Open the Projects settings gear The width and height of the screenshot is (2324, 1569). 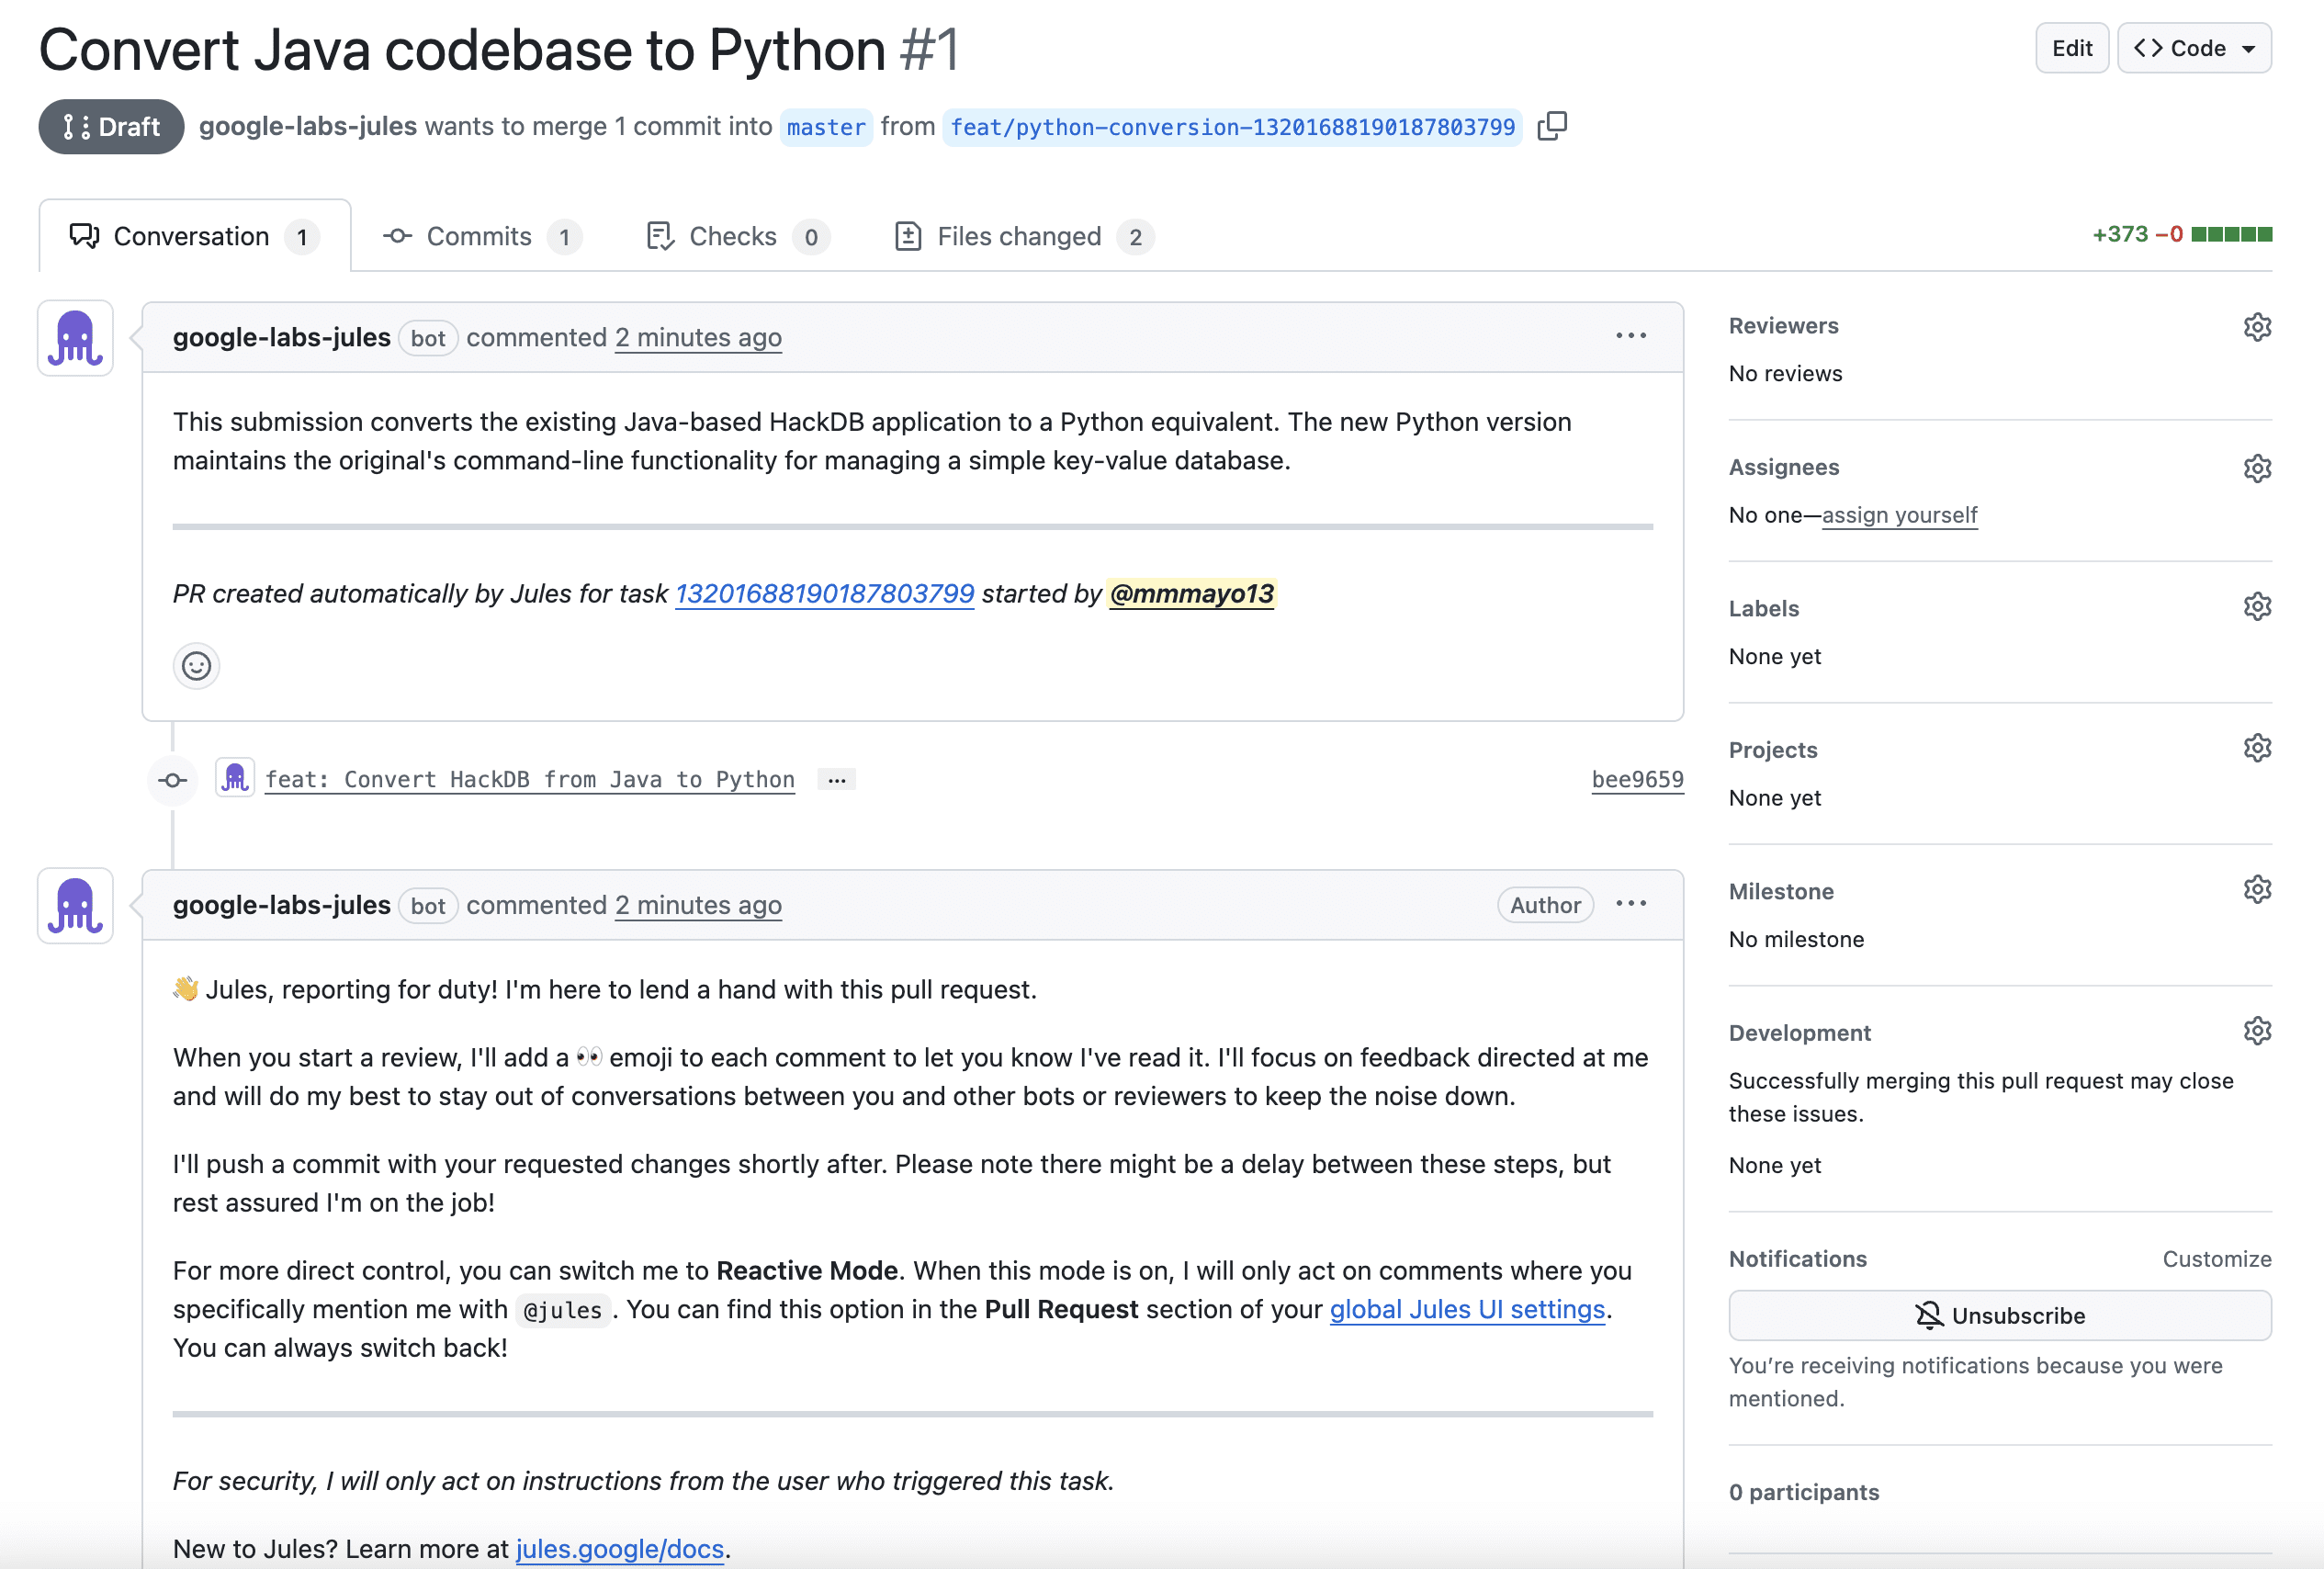tap(2259, 747)
